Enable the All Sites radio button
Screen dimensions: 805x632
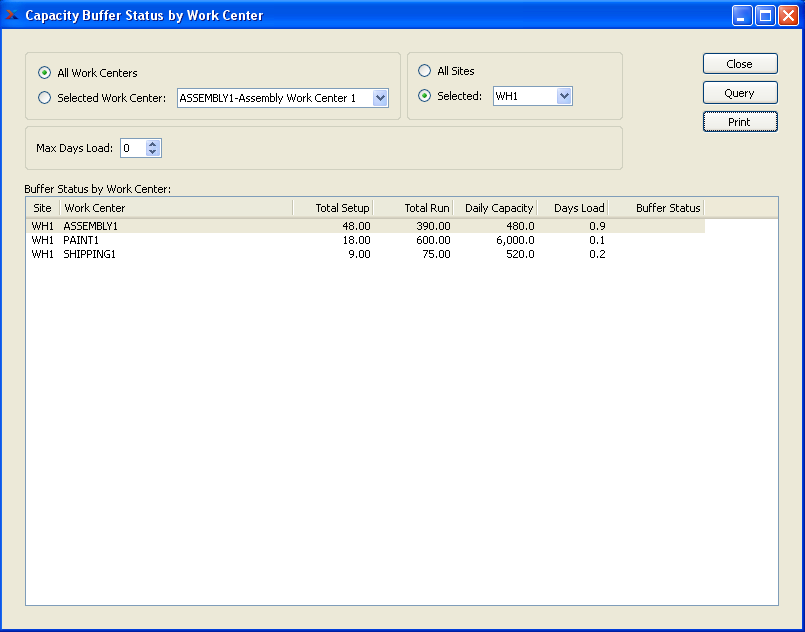[x=424, y=71]
